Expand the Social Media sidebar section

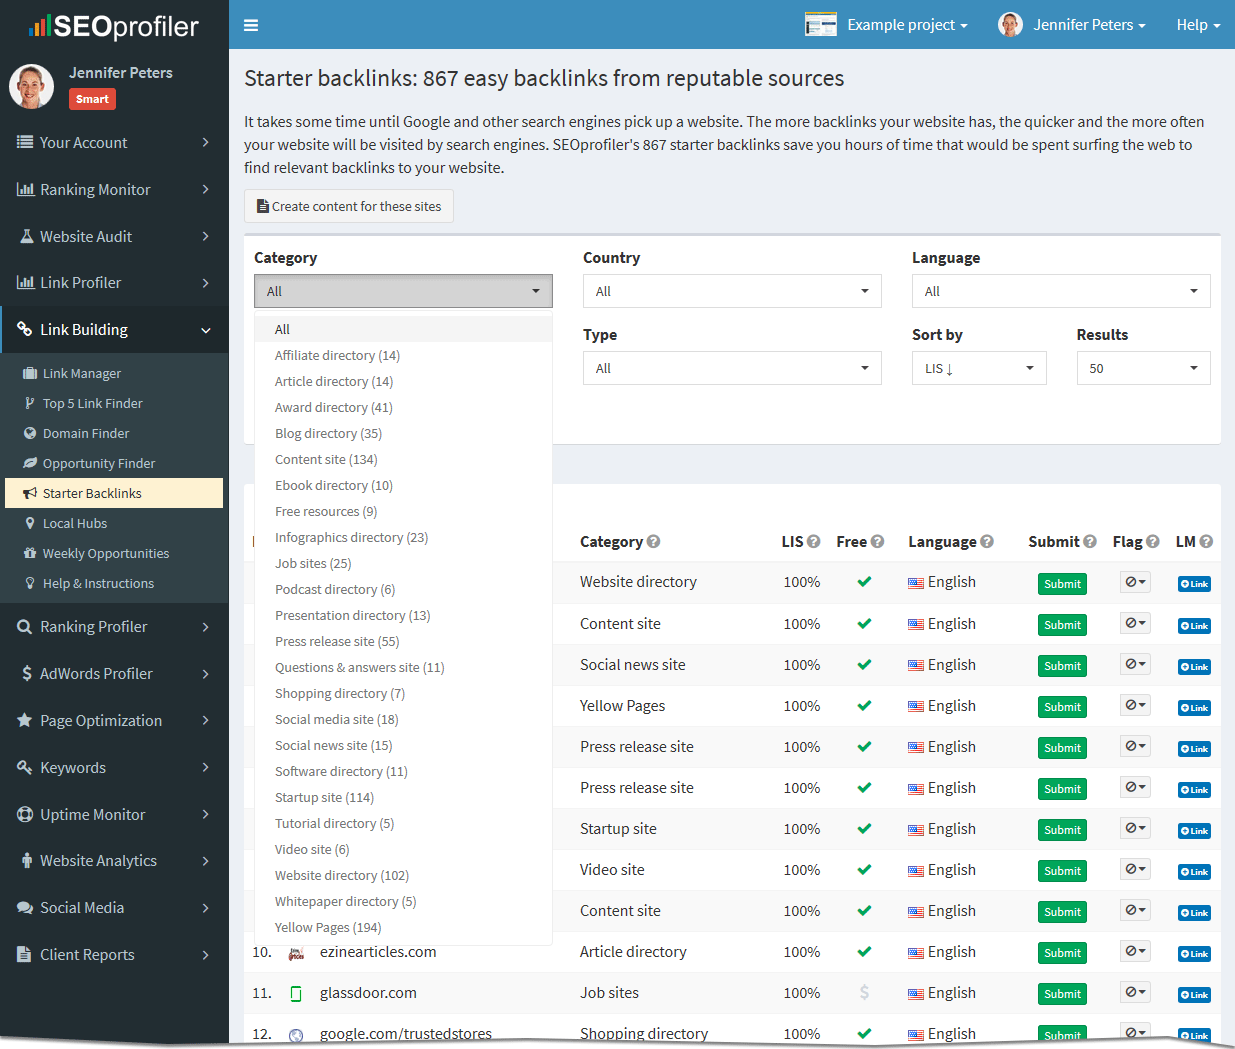[114, 907]
